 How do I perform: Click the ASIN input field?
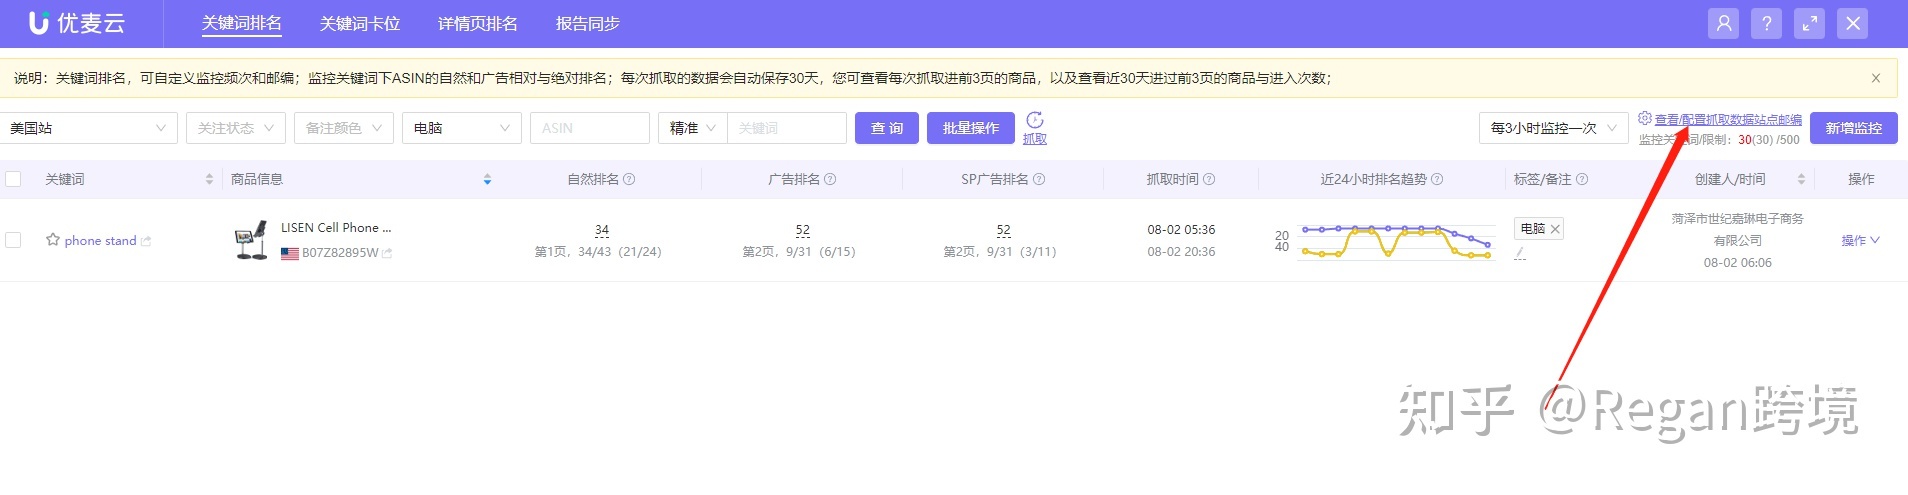[x=589, y=128]
